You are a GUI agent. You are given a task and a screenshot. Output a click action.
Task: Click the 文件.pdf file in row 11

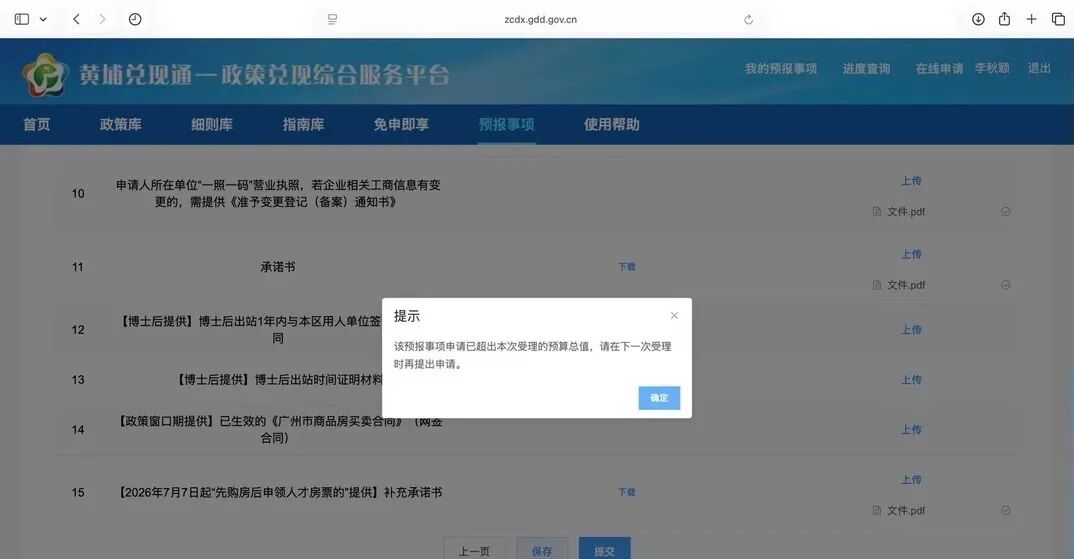point(906,285)
